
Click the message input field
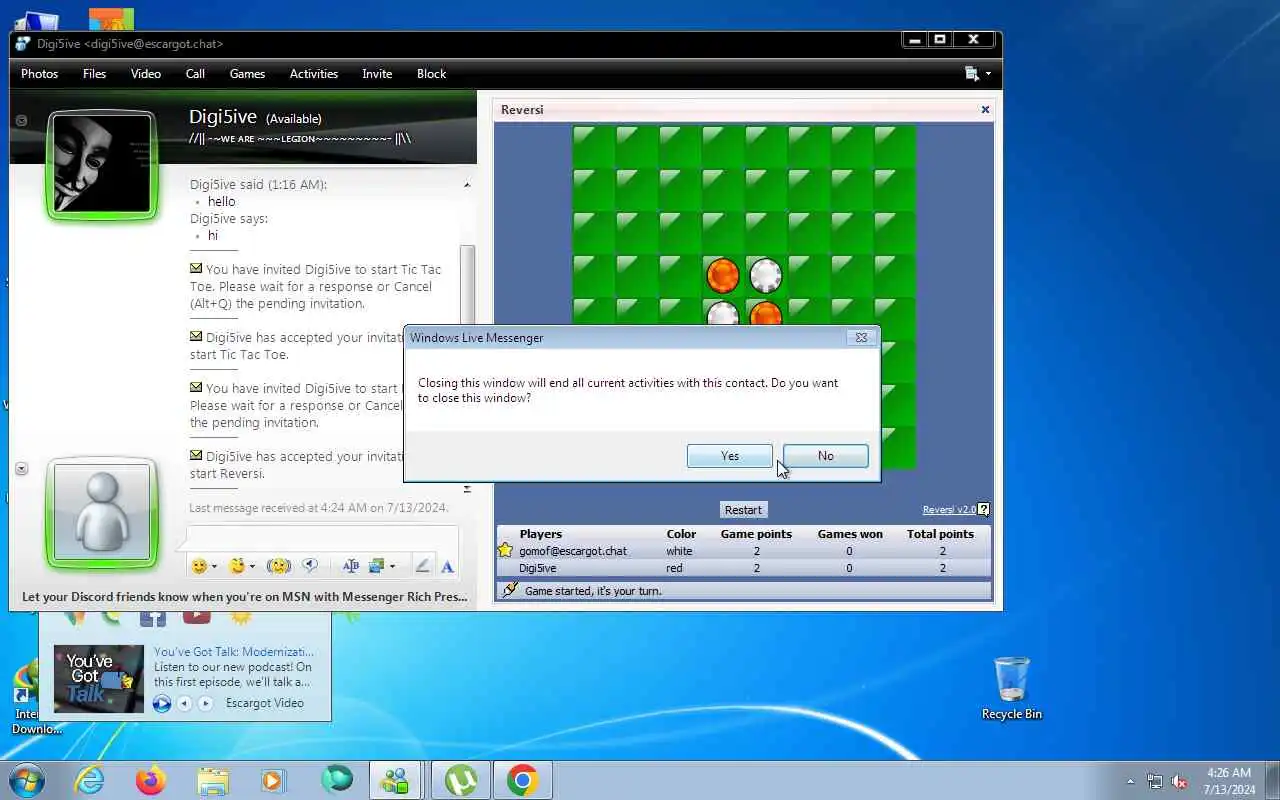click(x=322, y=537)
